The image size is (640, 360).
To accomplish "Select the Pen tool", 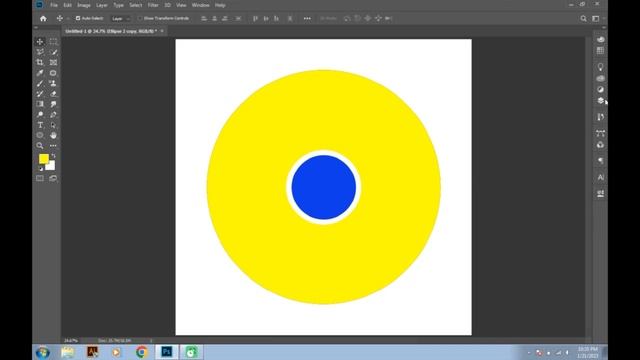I will [53, 115].
